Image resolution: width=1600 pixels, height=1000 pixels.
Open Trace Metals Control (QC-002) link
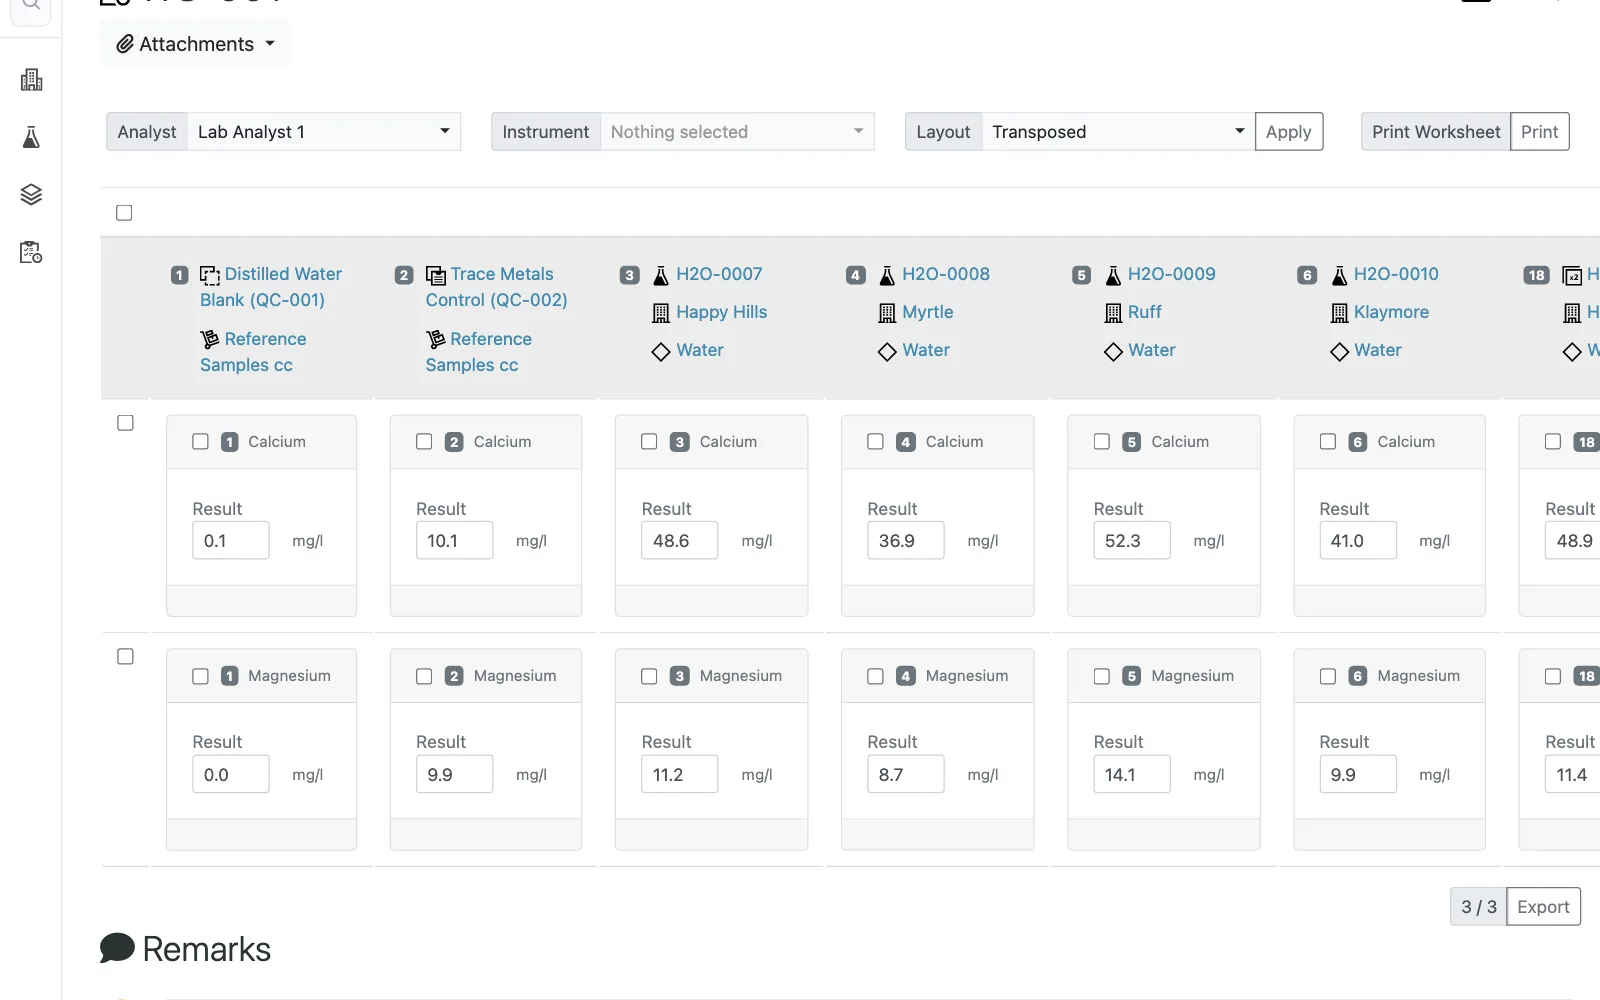click(496, 287)
